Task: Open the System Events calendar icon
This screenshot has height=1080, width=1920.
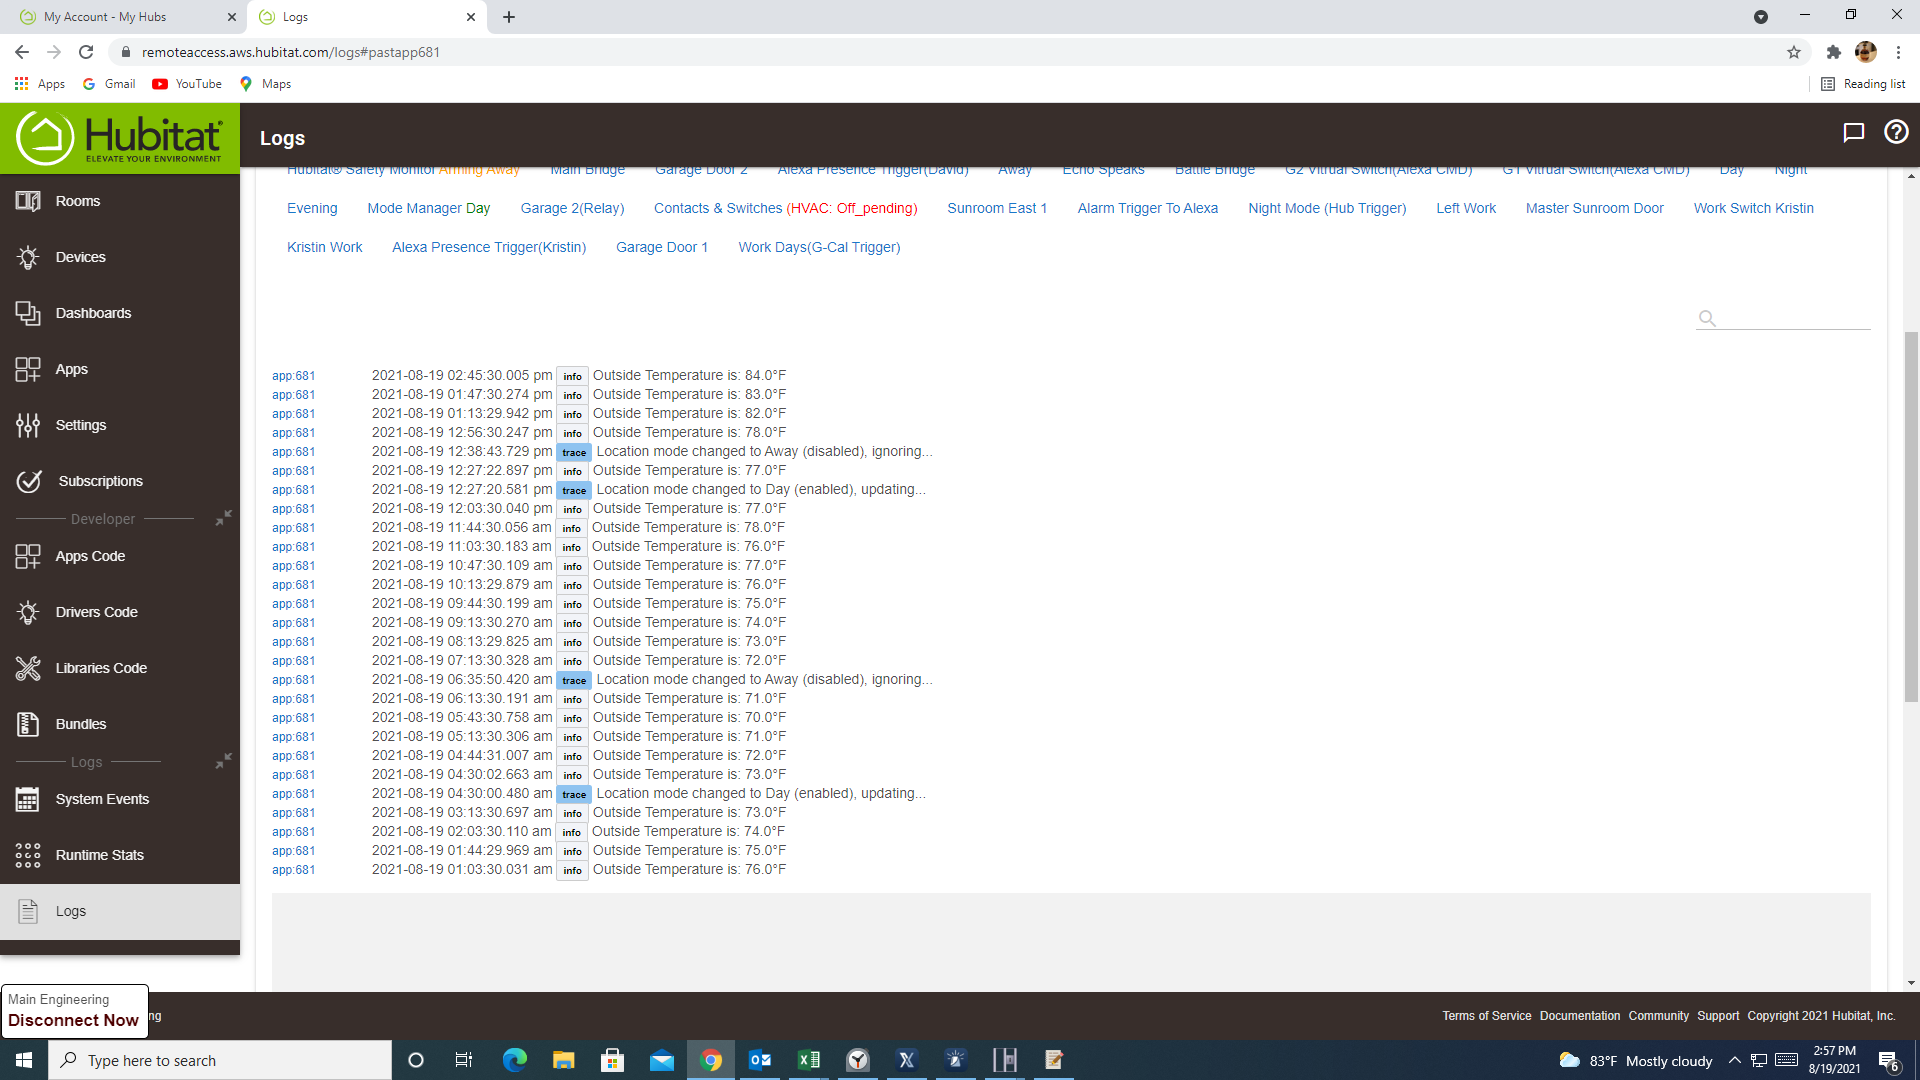Action: point(28,799)
